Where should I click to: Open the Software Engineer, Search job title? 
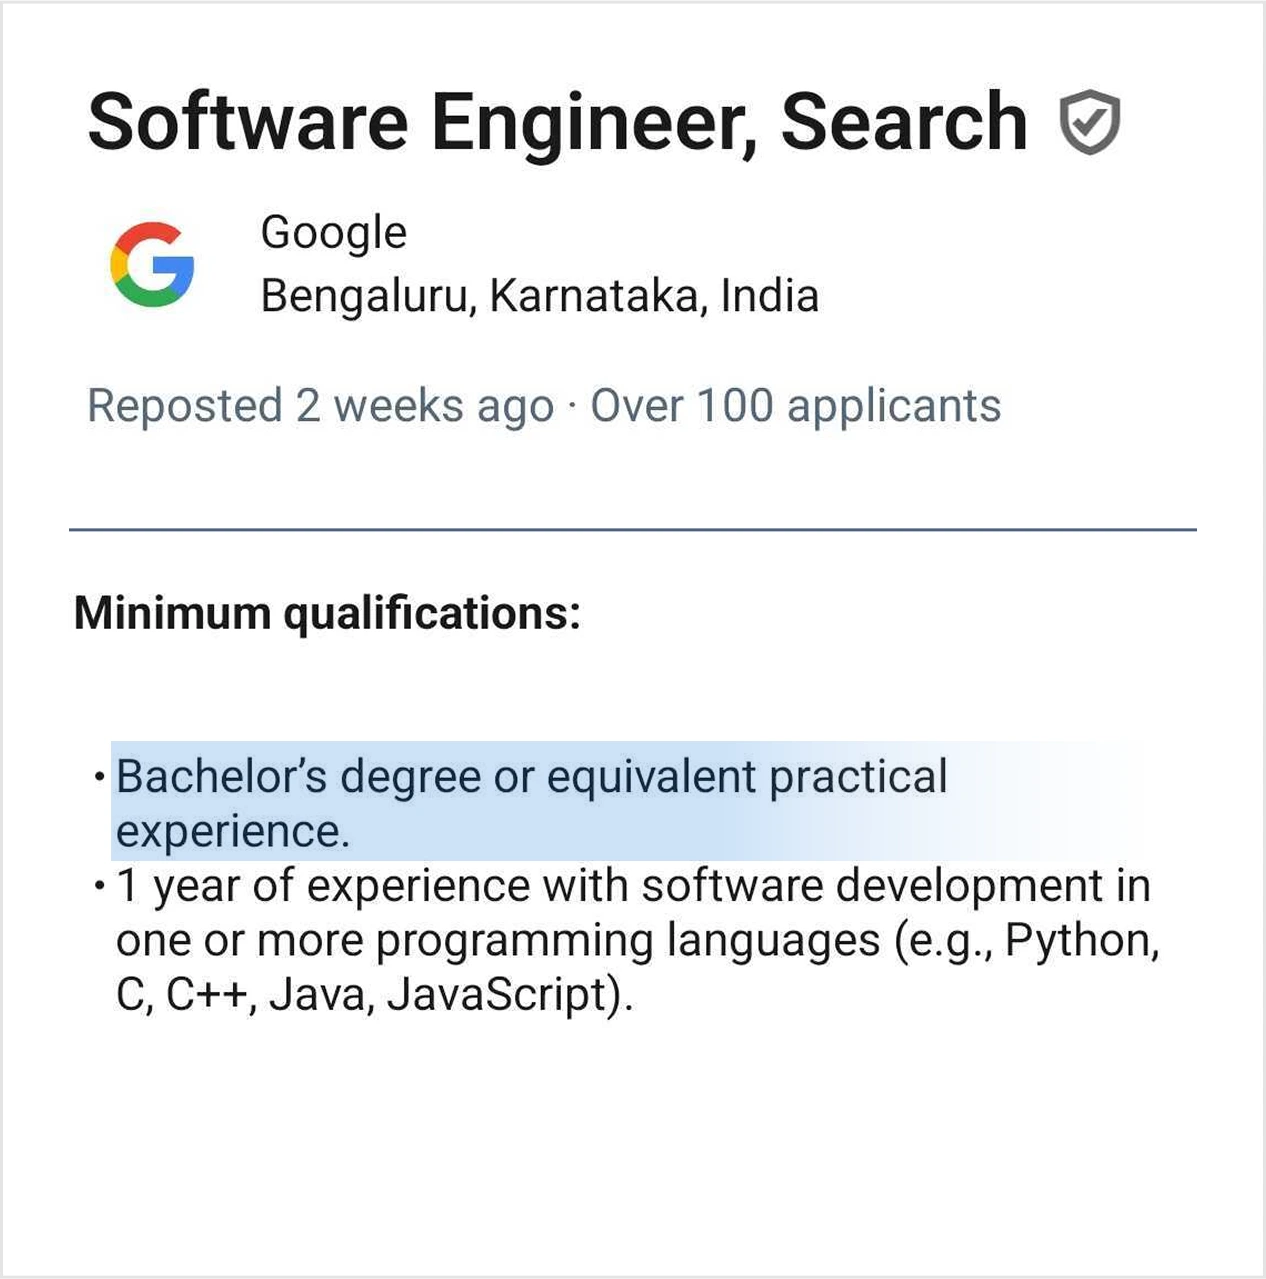tap(557, 122)
